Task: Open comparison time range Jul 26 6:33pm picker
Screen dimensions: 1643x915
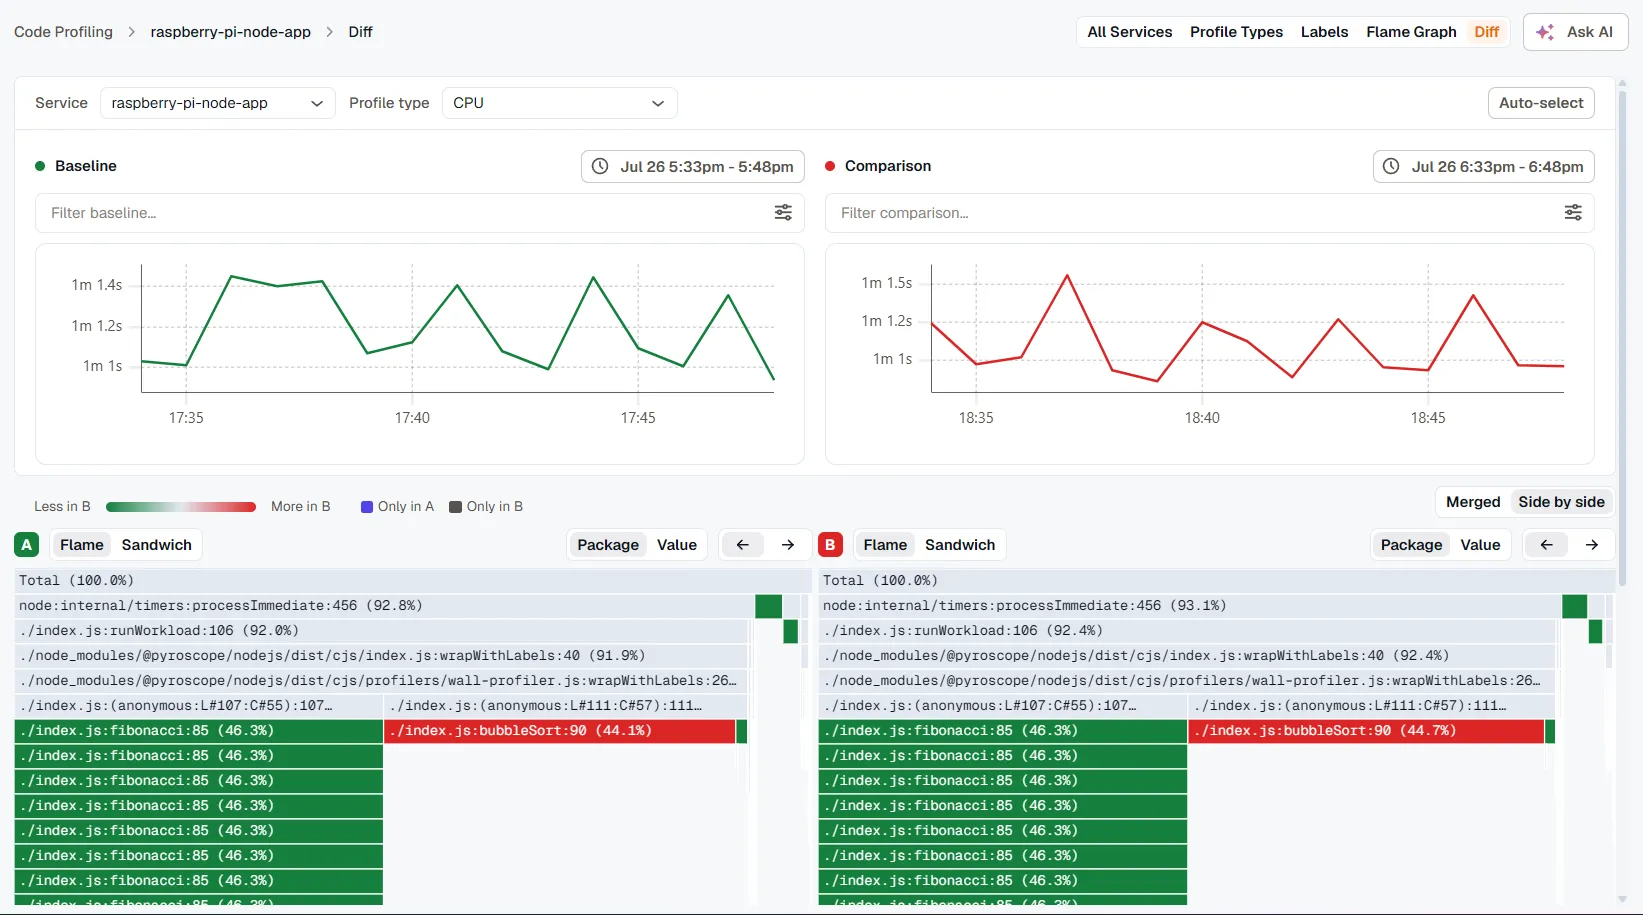Action: pos(1483,166)
